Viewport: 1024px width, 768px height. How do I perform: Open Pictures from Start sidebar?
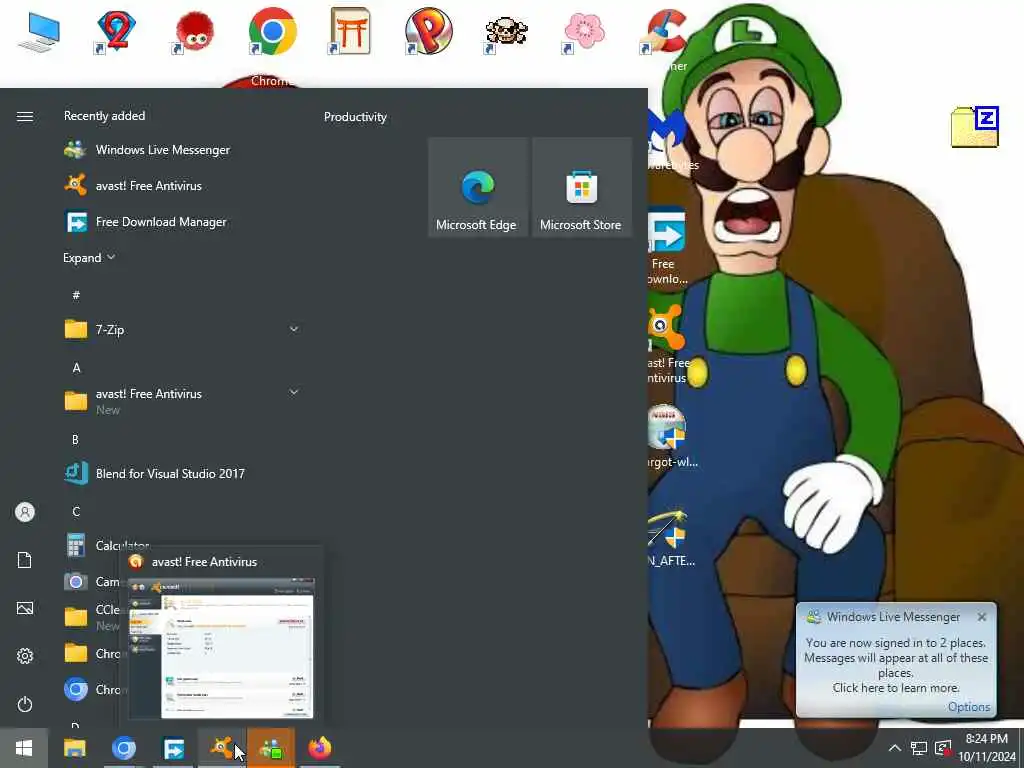25,608
